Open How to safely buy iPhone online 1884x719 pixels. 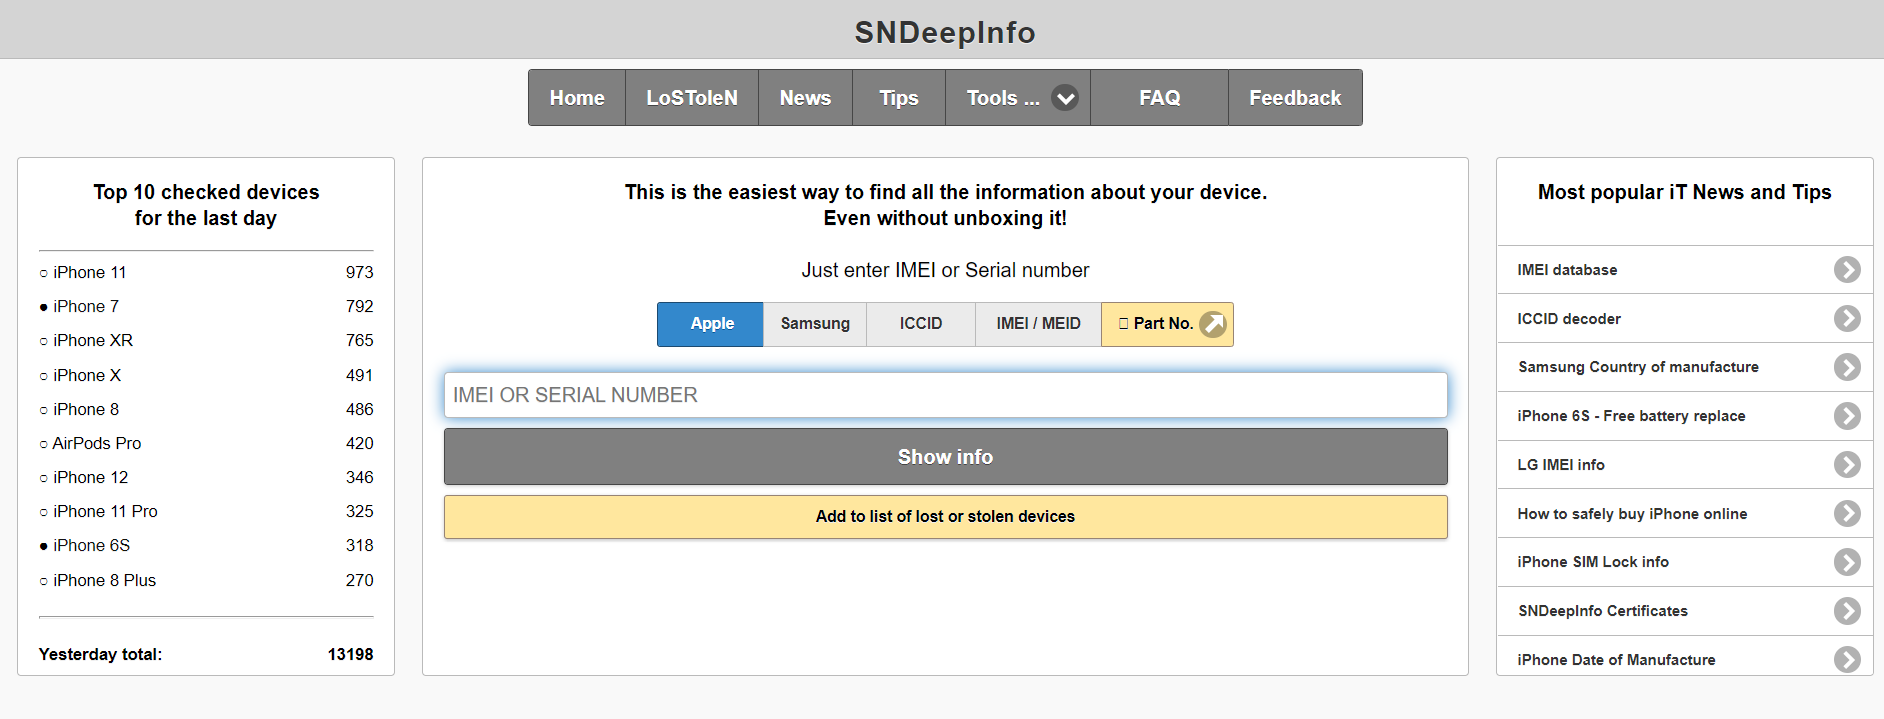tap(1684, 514)
